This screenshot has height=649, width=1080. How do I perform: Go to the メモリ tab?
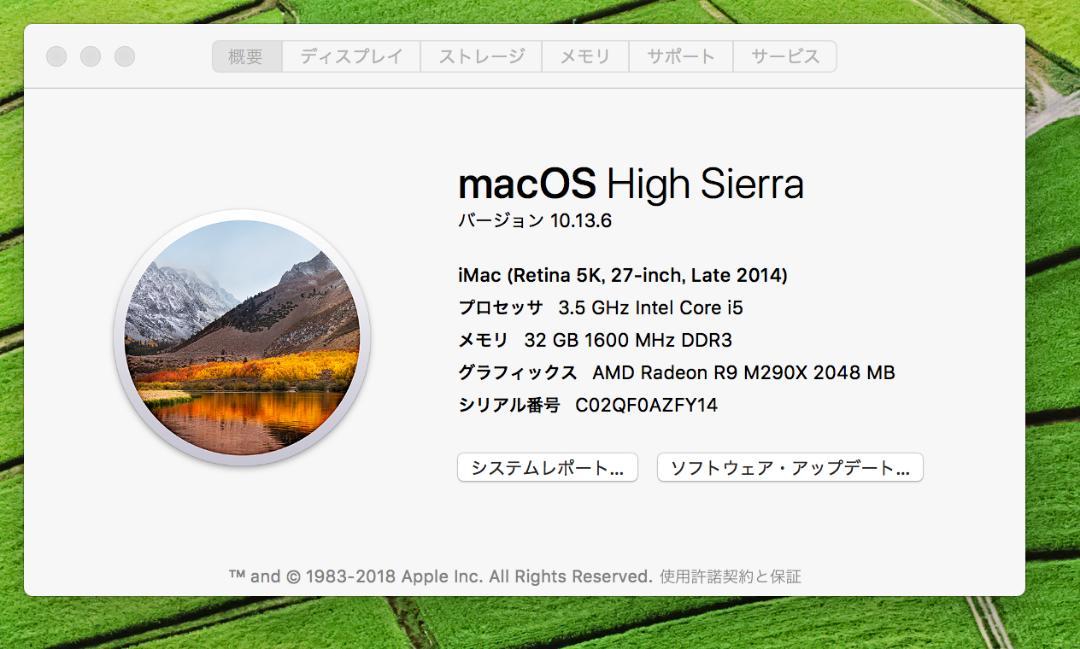pyautogui.click(x=585, y=56)
